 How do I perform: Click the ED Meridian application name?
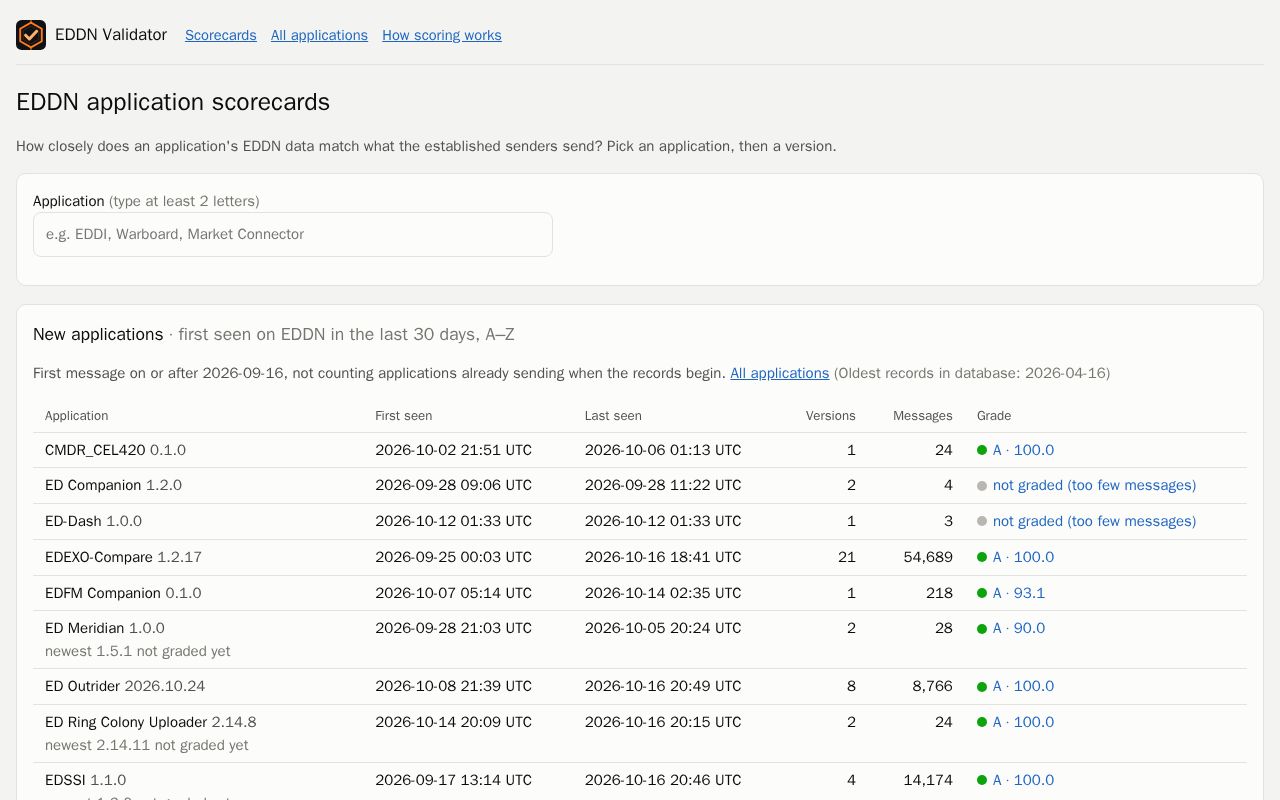point(85,628)
